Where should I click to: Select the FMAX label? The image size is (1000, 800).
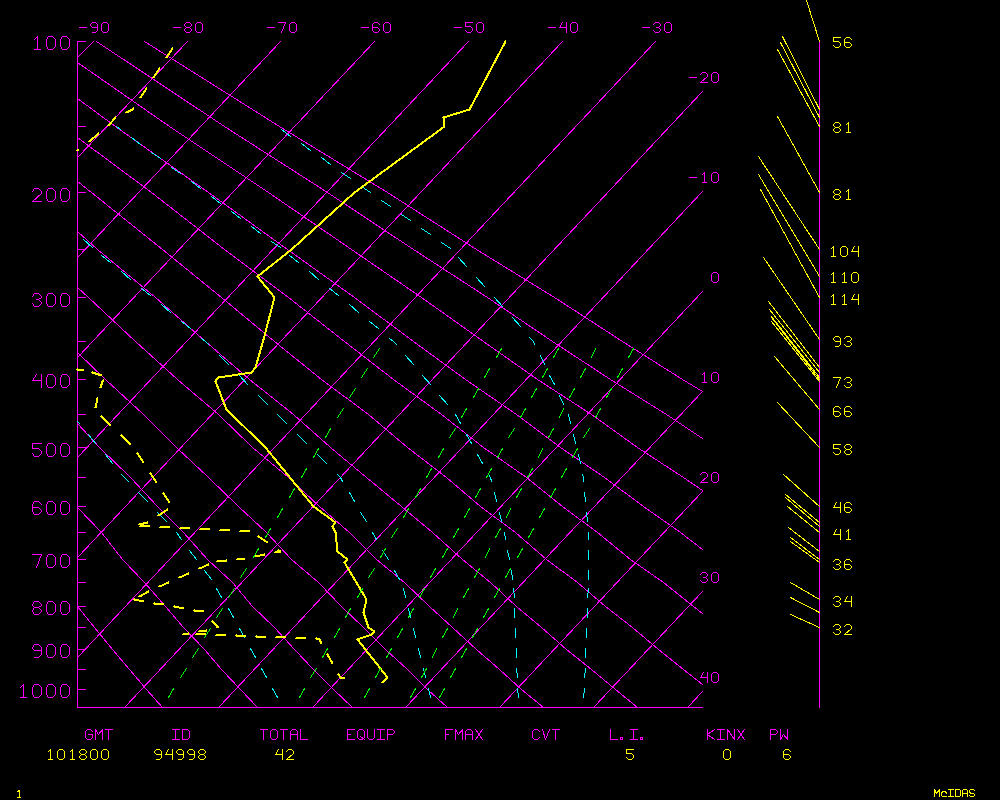[x=463, y=735]
